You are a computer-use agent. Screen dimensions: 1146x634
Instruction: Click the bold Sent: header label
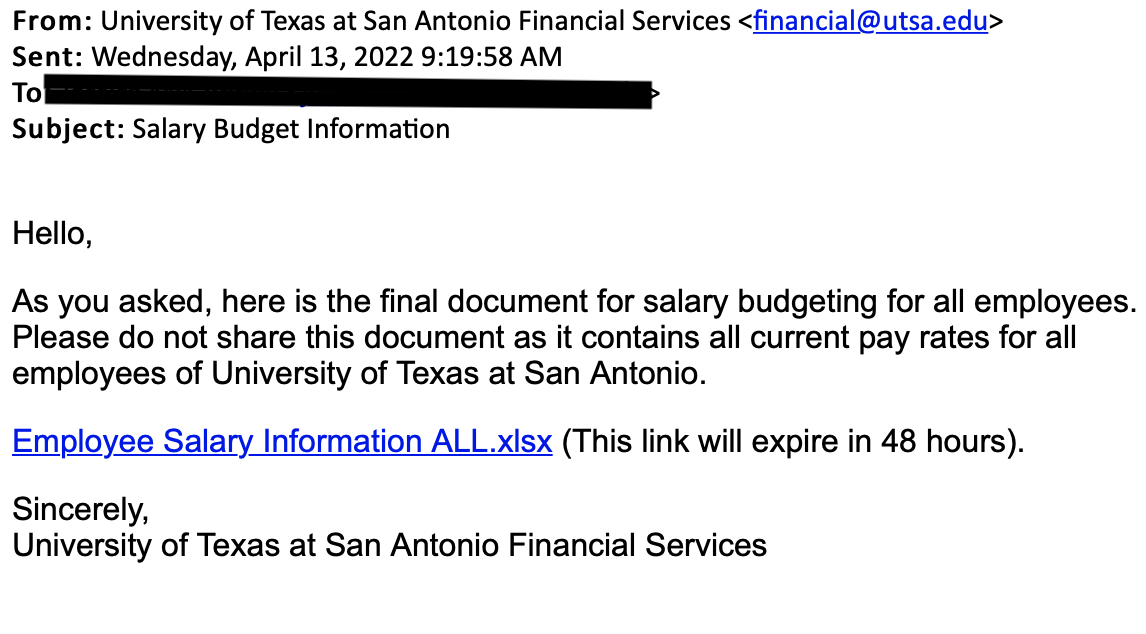click(x=48, y=57)
